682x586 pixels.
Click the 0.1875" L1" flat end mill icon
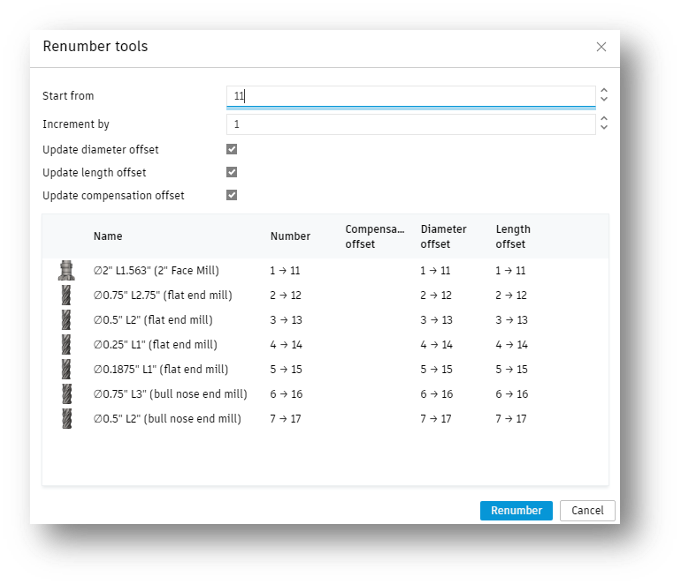pyautogui.click(x=66, y=369)
